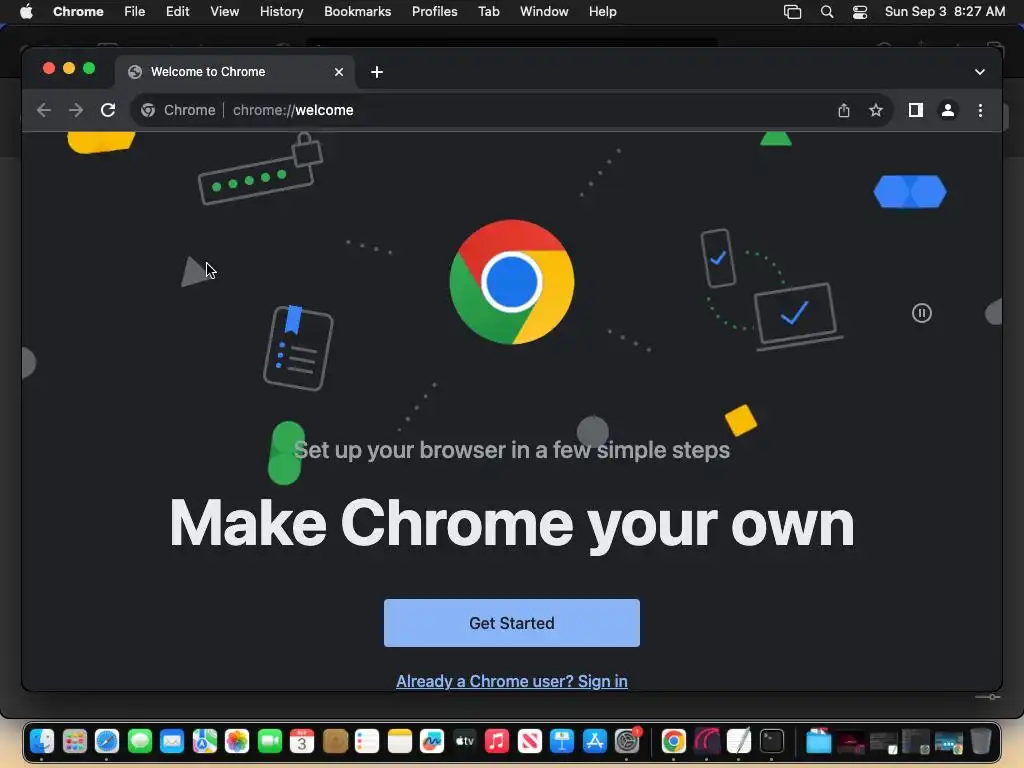
Task: Open Chrome side panel
Action: pyautogui.click(x=916, y=110)
